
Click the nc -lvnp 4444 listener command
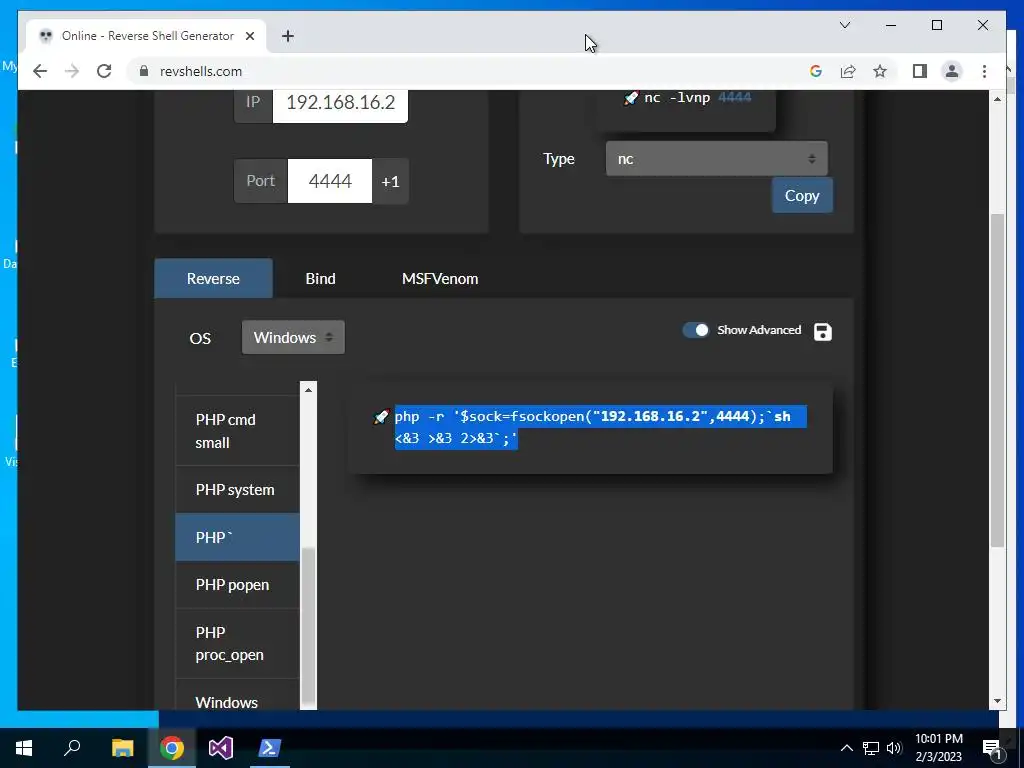[697, 98]
